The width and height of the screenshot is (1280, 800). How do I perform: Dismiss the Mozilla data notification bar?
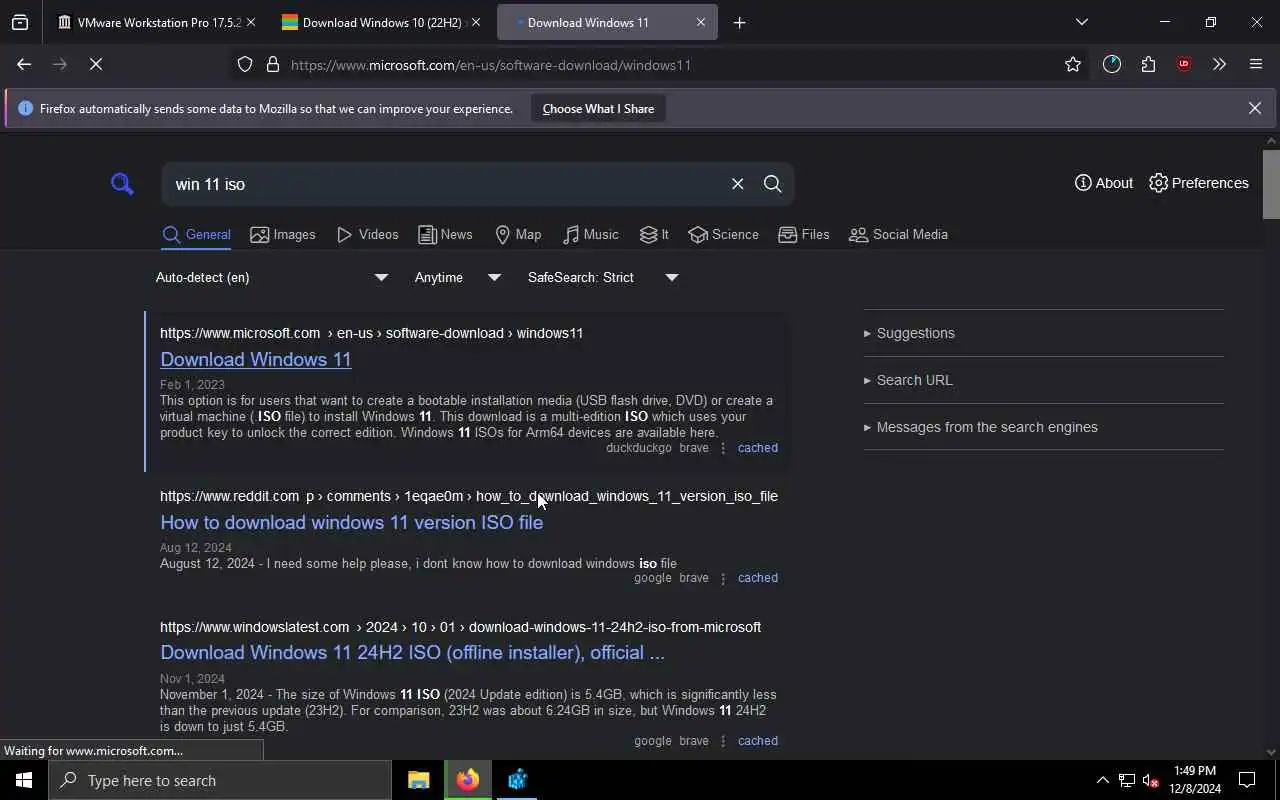(x=1254, y=108)
